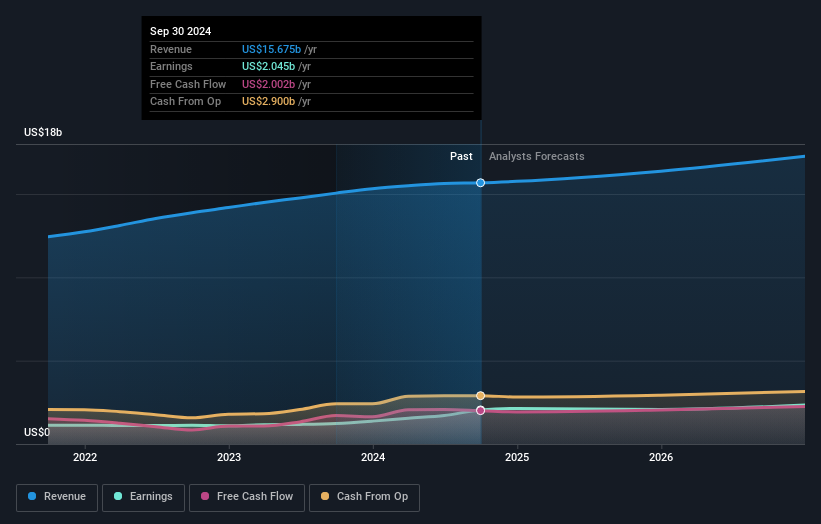Toggle the Cash From Op legend button
821x524 pixels.
(364, 497)
